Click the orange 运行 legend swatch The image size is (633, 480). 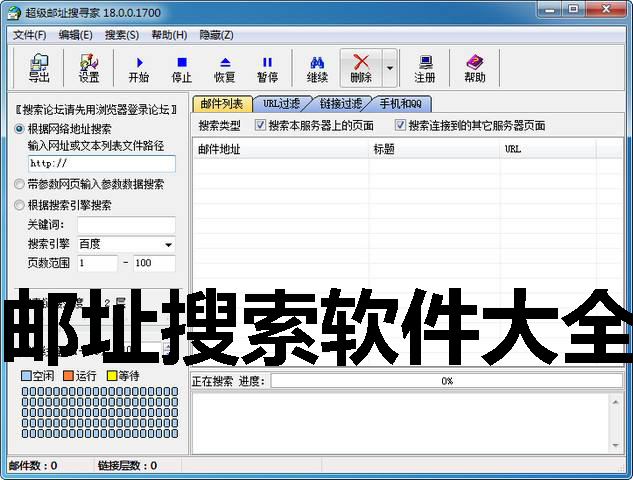pos(68,376)
